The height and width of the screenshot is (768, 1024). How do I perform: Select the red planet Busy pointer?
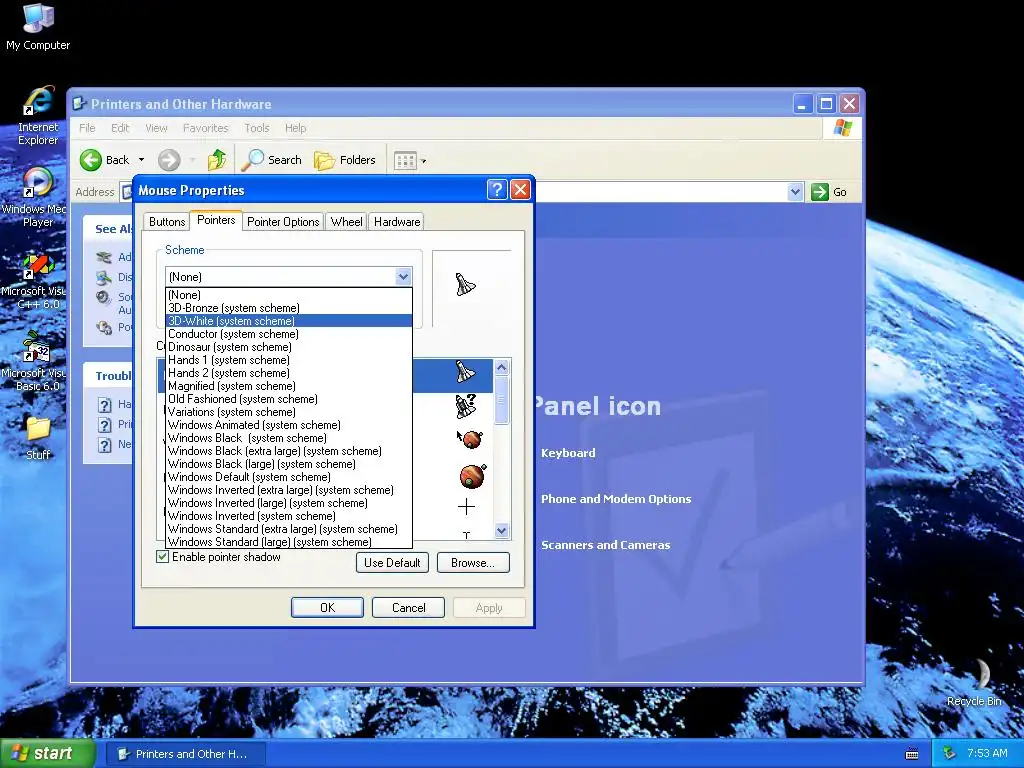click(473, 476)
